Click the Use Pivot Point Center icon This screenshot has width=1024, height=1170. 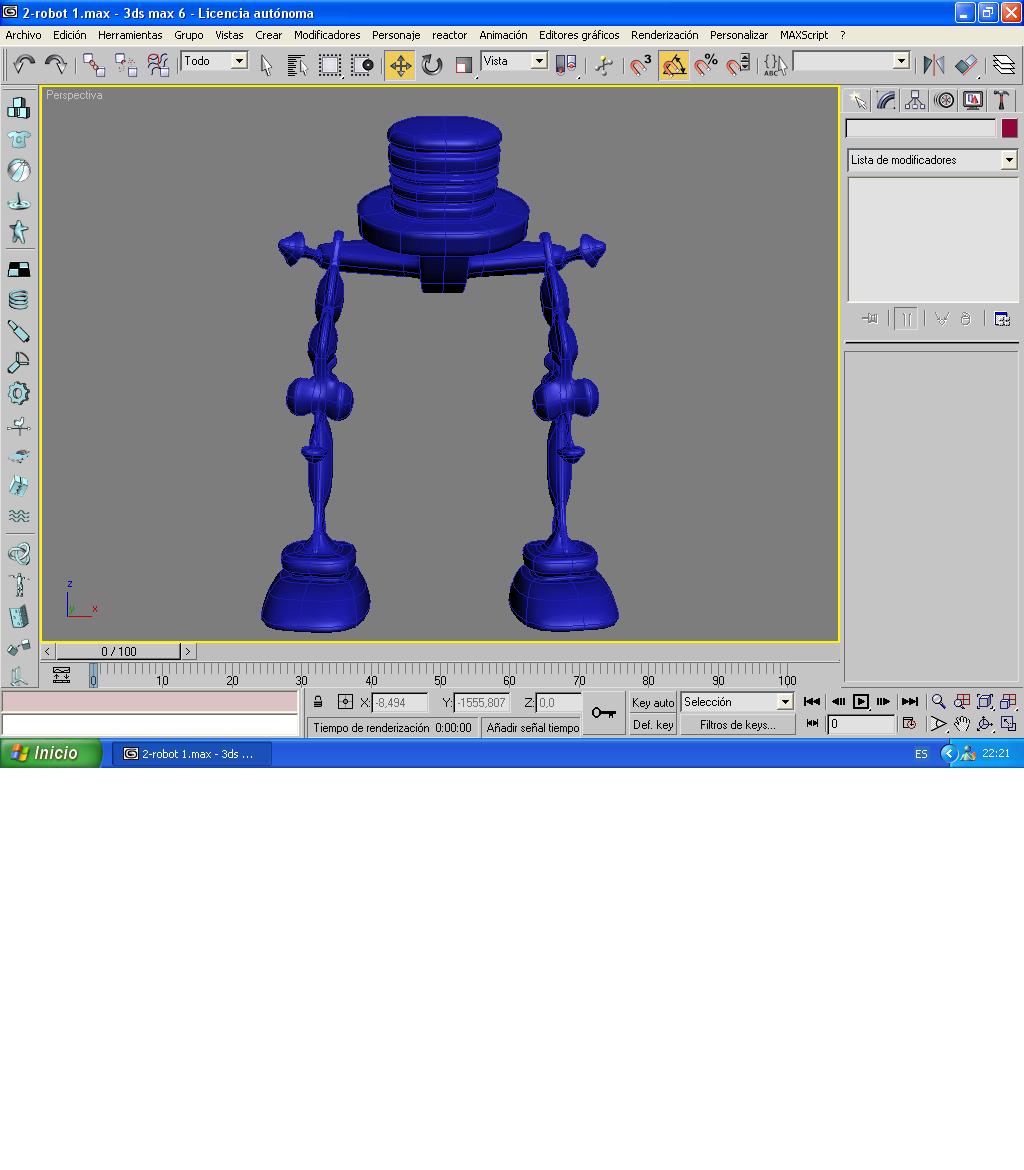point(566,65)
